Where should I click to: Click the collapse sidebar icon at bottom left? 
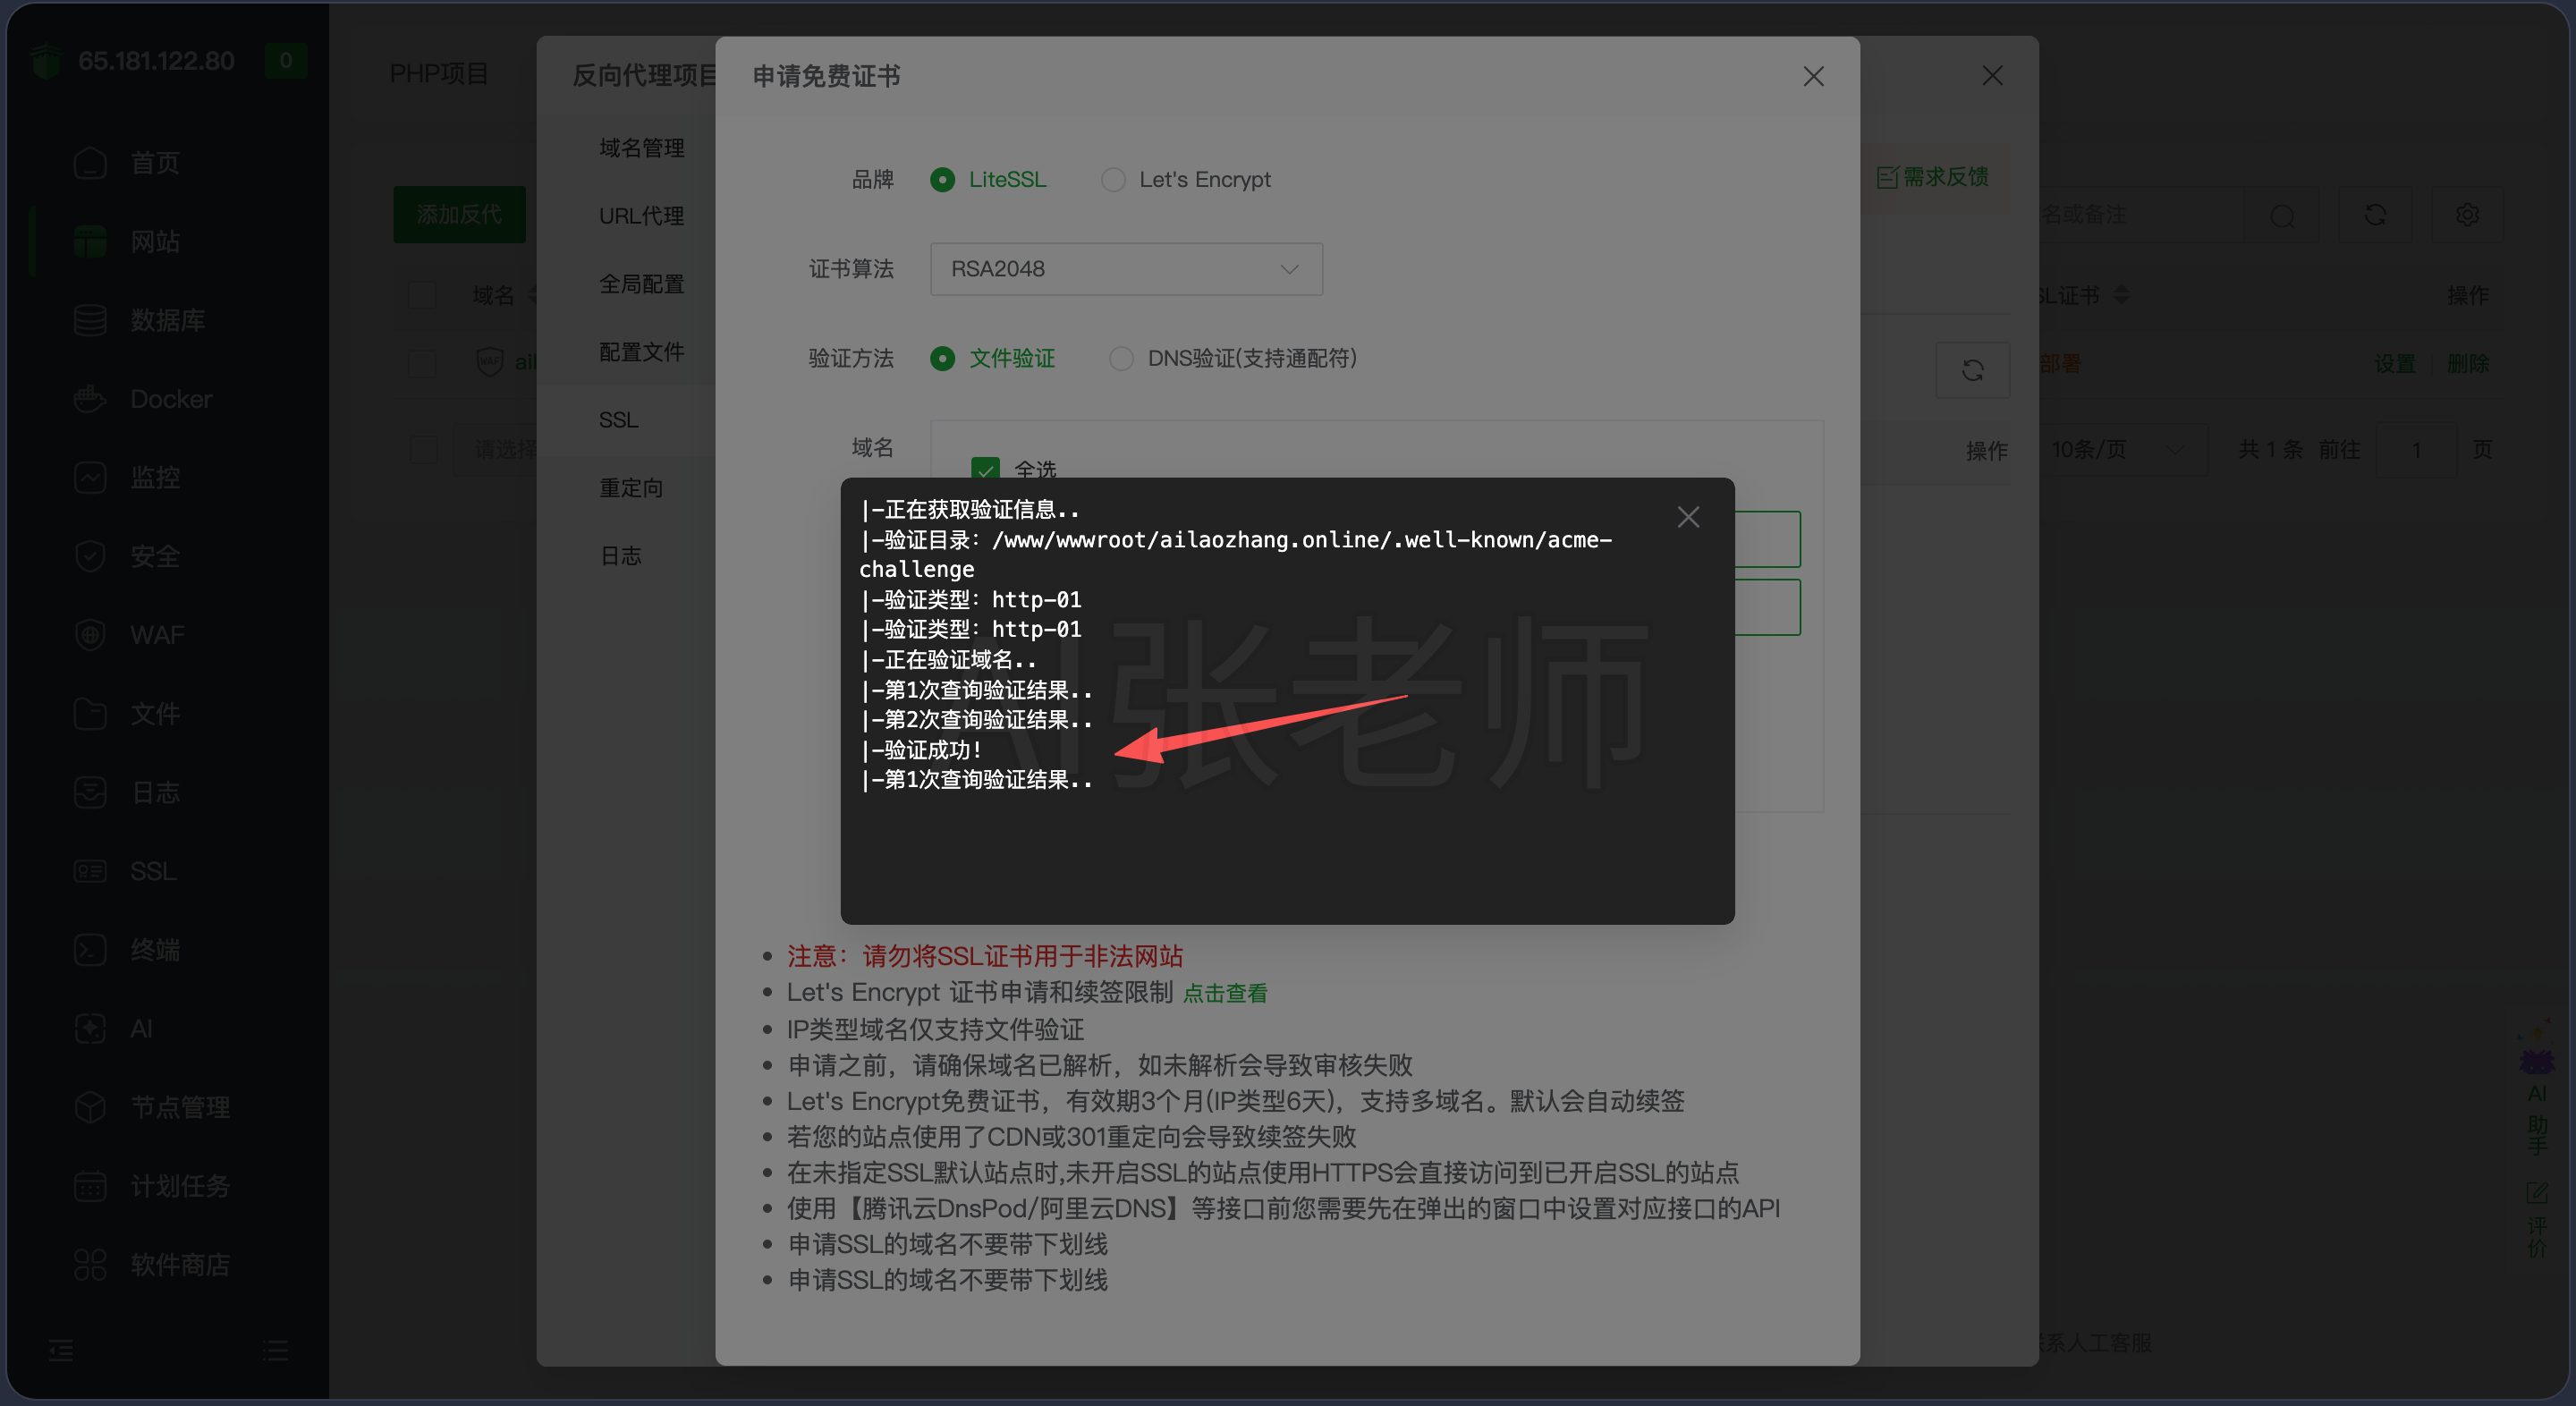[x=61, y=1351]
